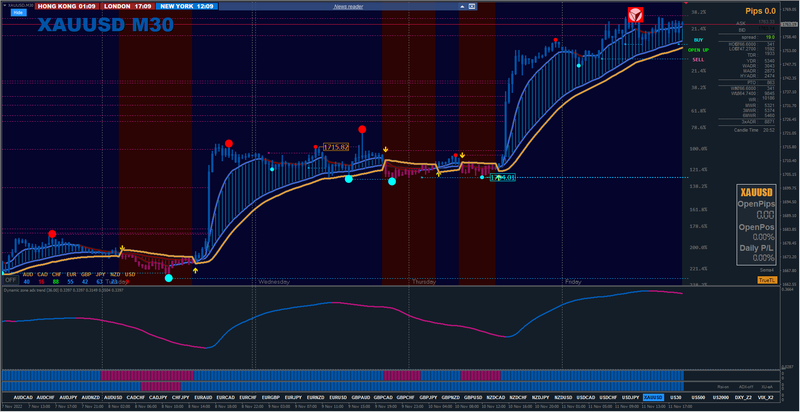Select the GBPUSD symbol button

(x=473, y=397)
